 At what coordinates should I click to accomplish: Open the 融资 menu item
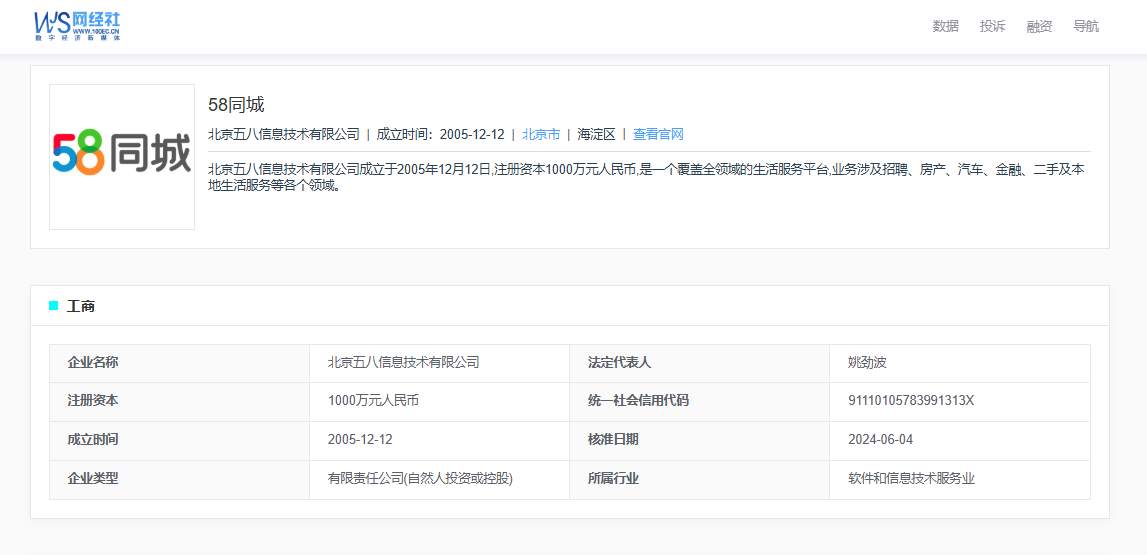click(x=1039, y=26)
